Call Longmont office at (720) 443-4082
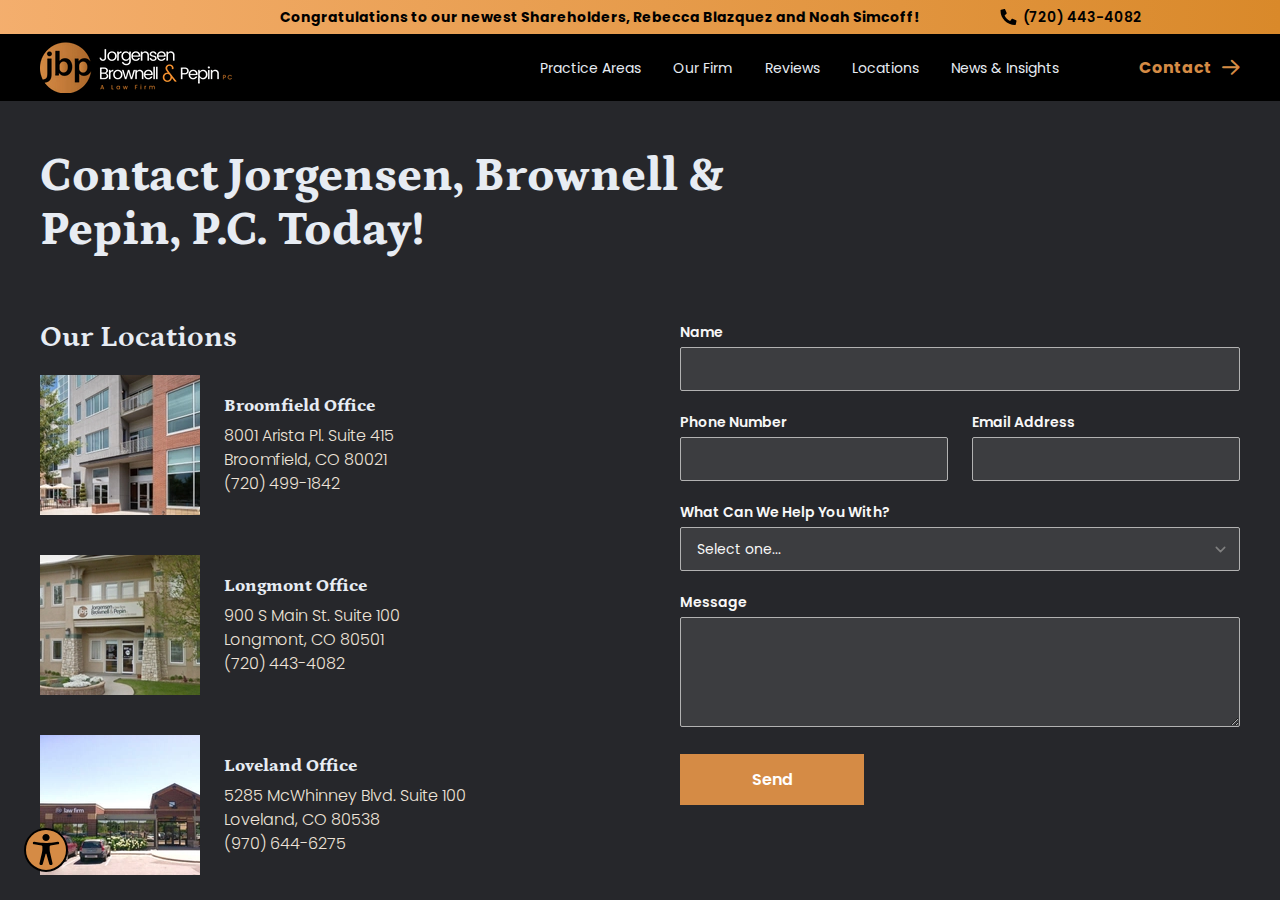 click(x=285, y=663)
